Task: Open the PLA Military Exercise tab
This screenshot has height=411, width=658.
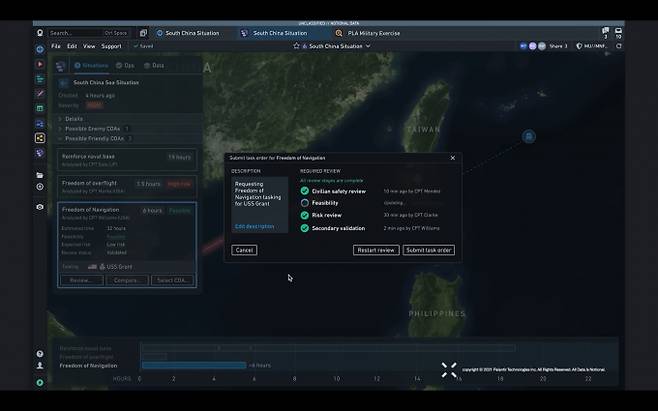Action: (368, 33)
